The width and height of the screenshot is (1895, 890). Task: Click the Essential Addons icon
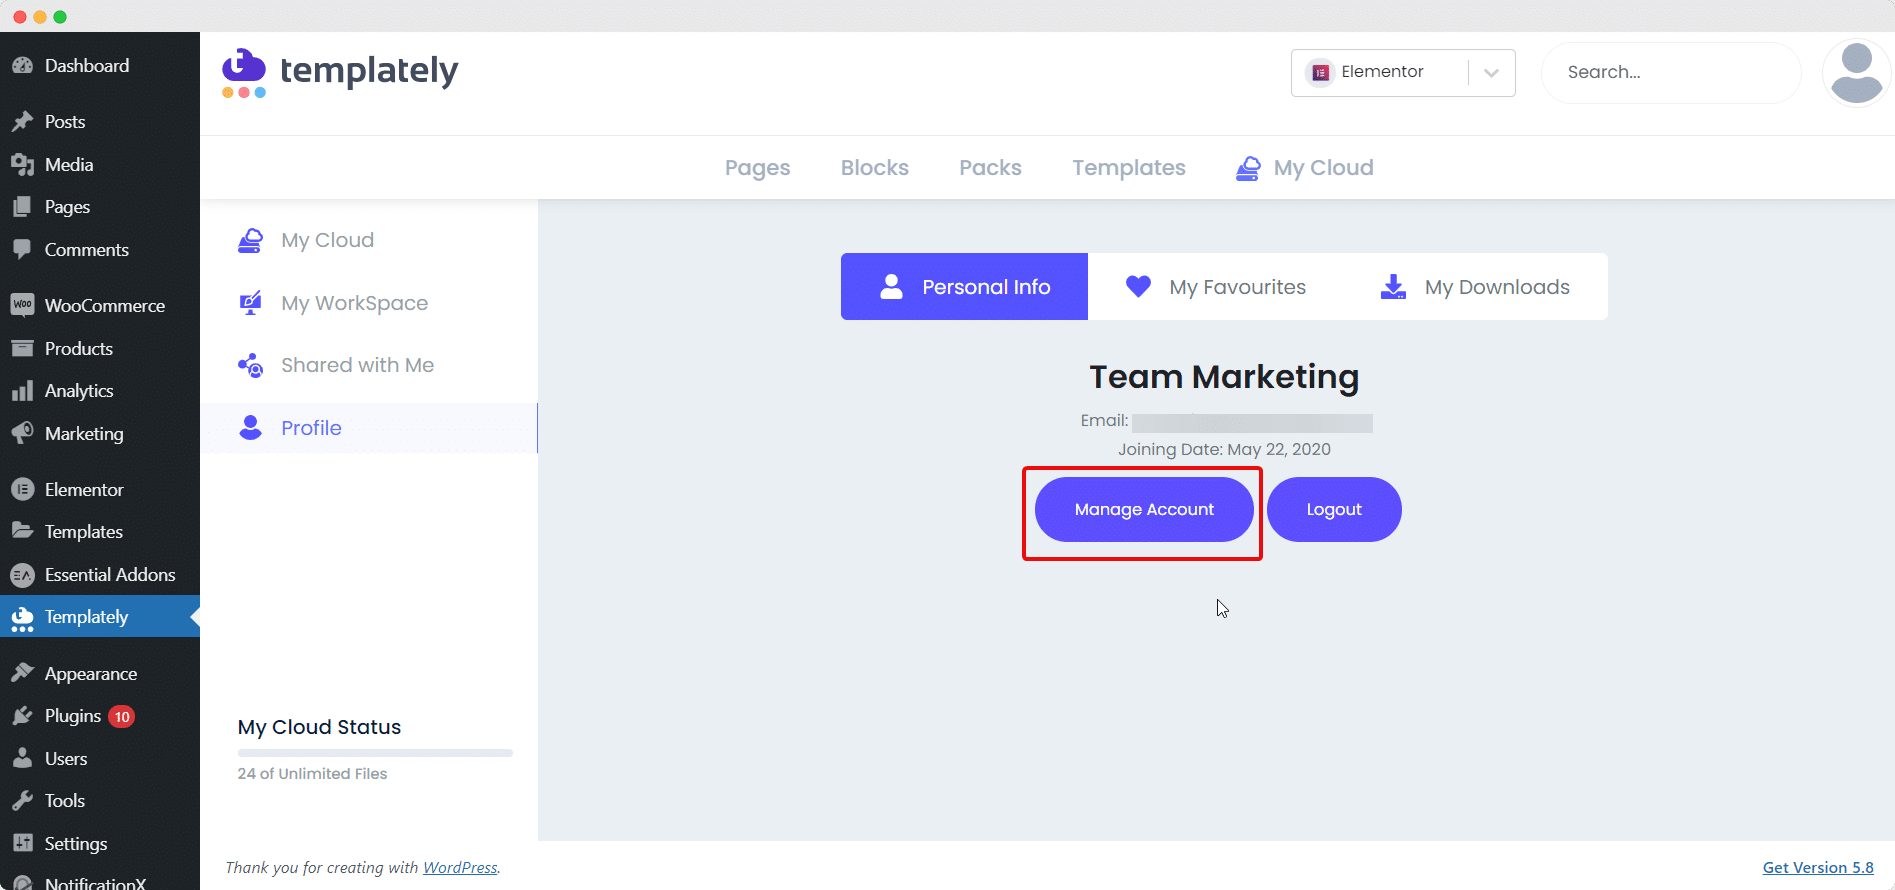point(22,575)
